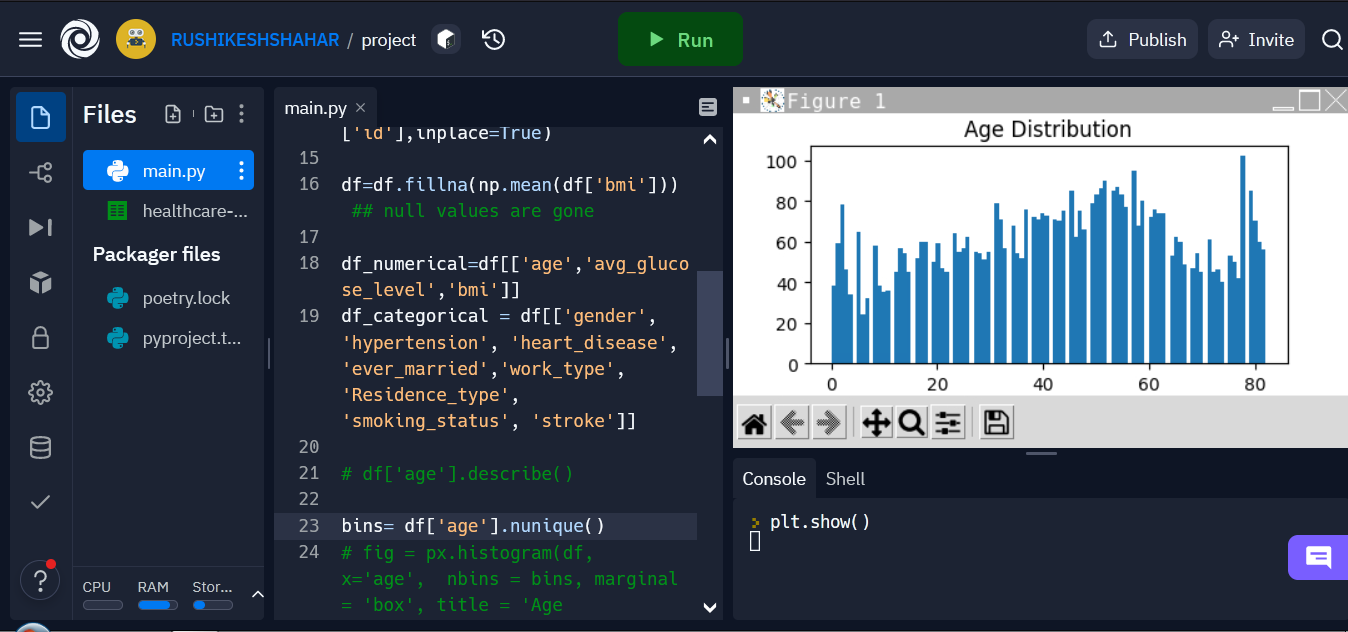Open the Debugger sidebar icon
Image resolution: width=1348 pixels, height=632 pixels.
[41, 228]
